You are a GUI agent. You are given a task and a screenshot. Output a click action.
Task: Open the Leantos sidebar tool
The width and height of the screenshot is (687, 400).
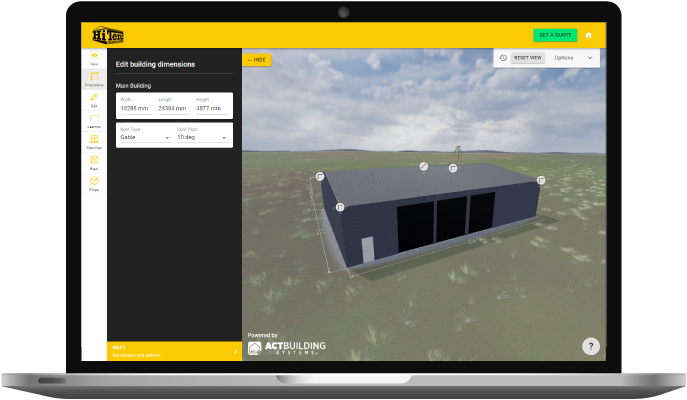(x=94, y=121)
